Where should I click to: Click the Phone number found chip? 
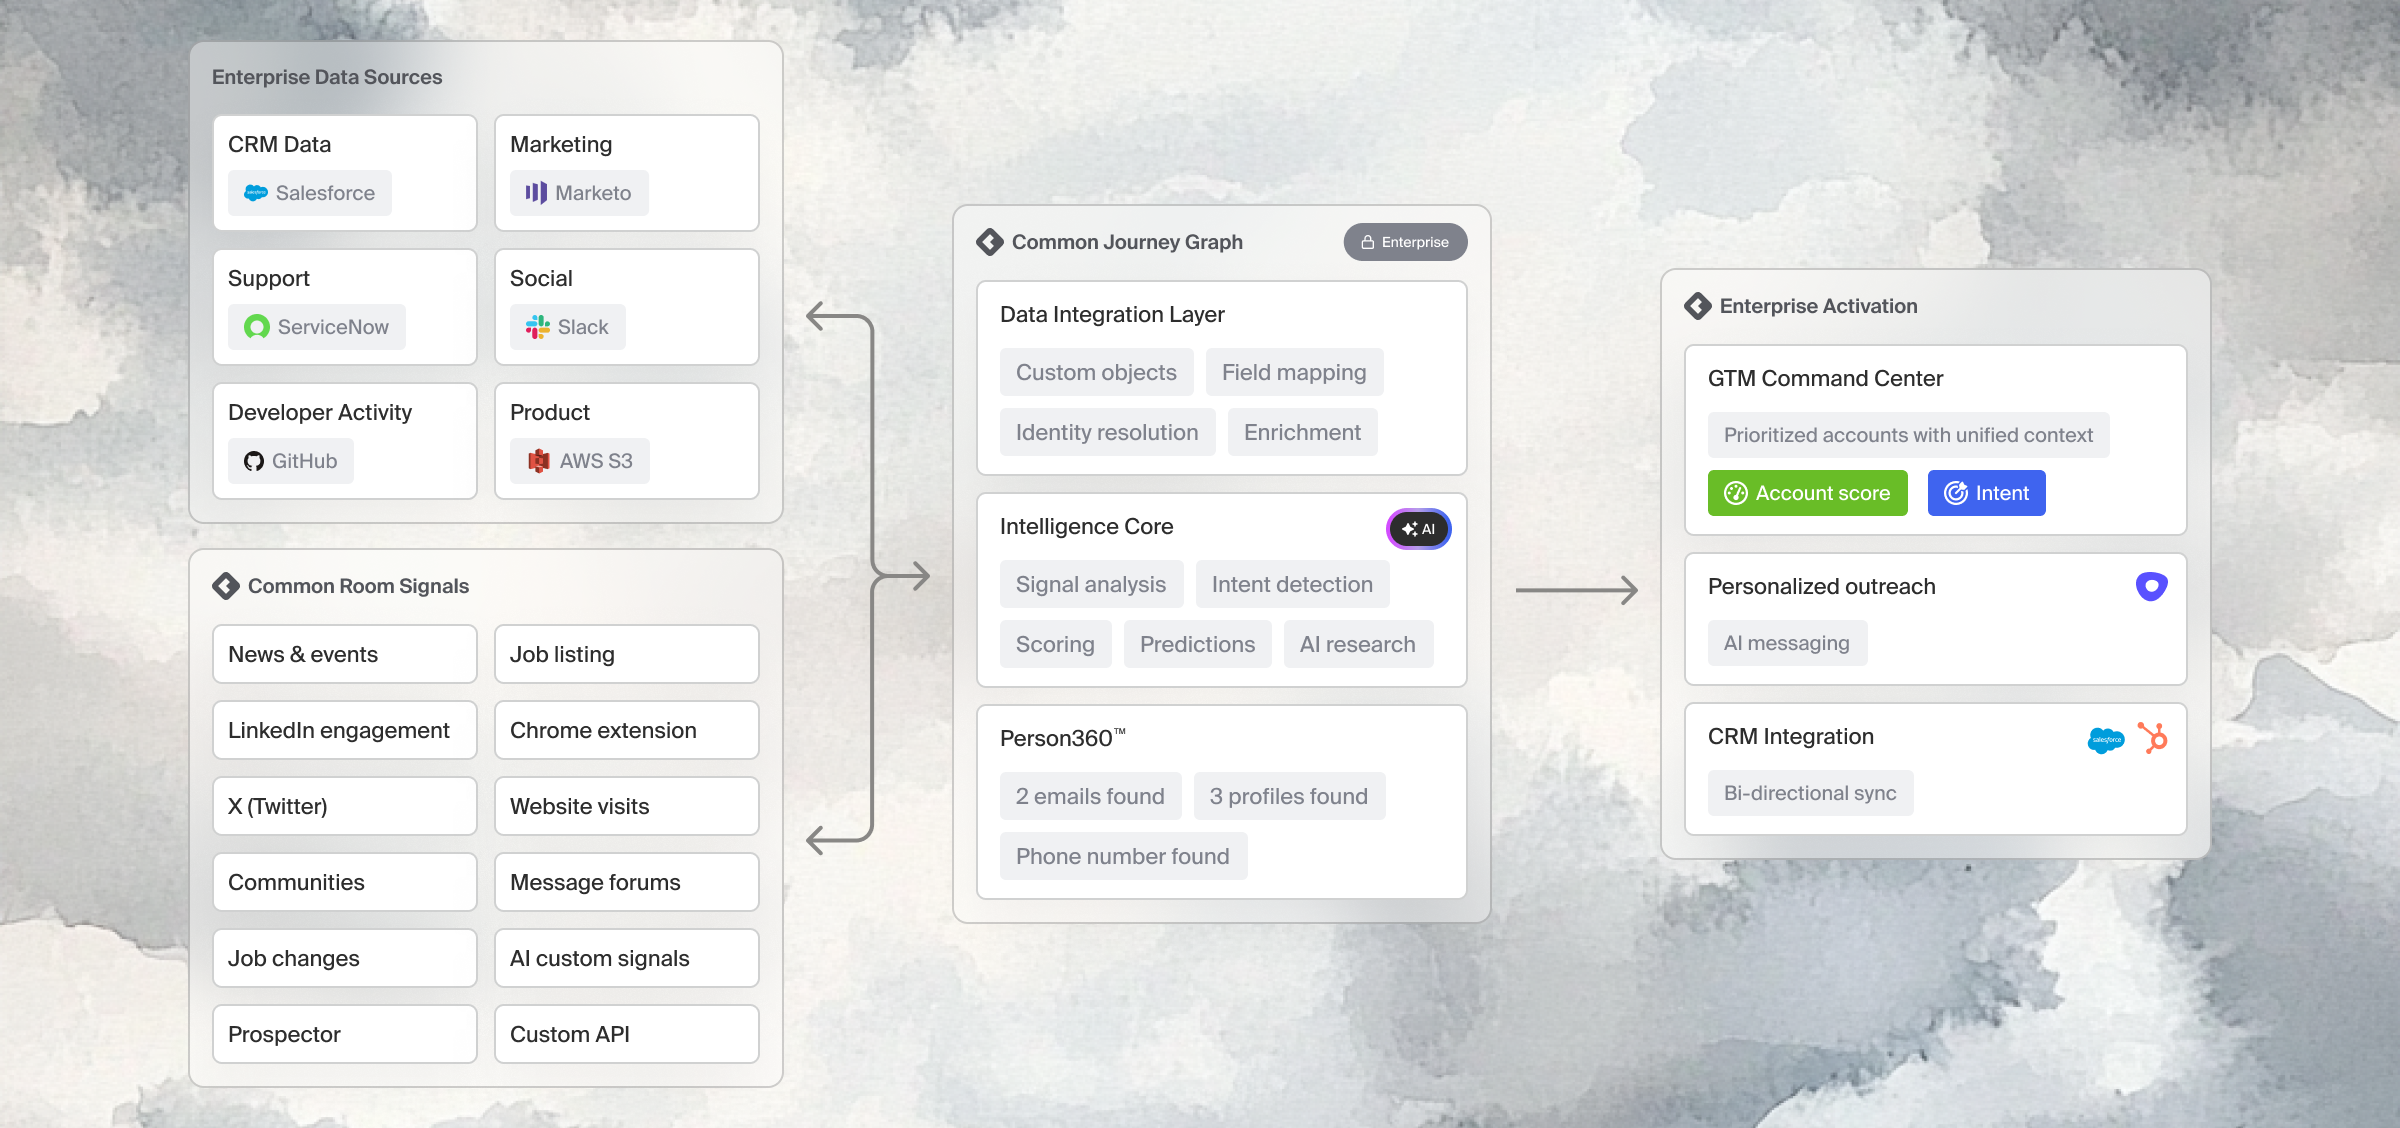click(1123, 856)
